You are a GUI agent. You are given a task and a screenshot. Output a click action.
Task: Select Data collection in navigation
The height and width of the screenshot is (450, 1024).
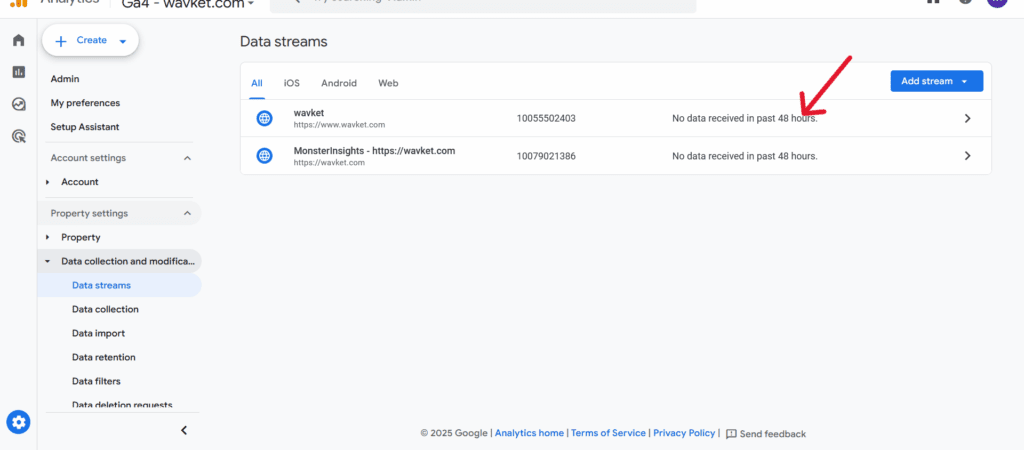pos(105,310)
